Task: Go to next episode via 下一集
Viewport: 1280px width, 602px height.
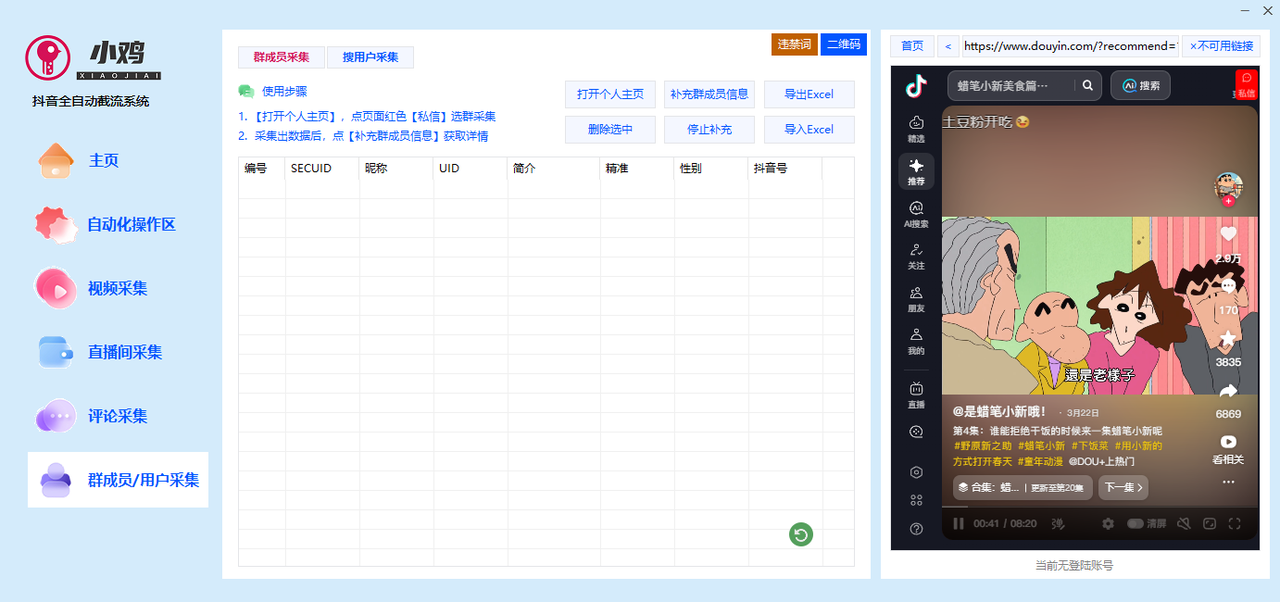Action: pyautogui.click(x=1122, y=488)
